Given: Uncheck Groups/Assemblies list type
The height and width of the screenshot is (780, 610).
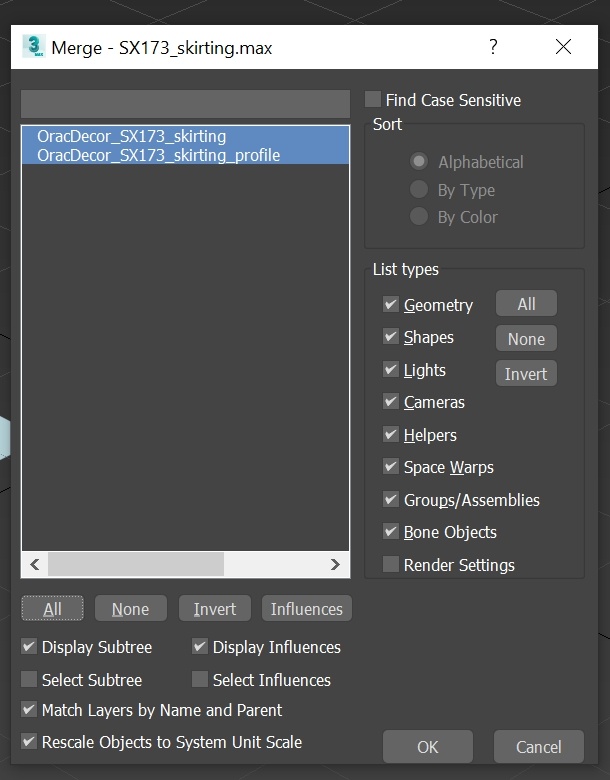Looking at the screenshot, I should (391, 499).
